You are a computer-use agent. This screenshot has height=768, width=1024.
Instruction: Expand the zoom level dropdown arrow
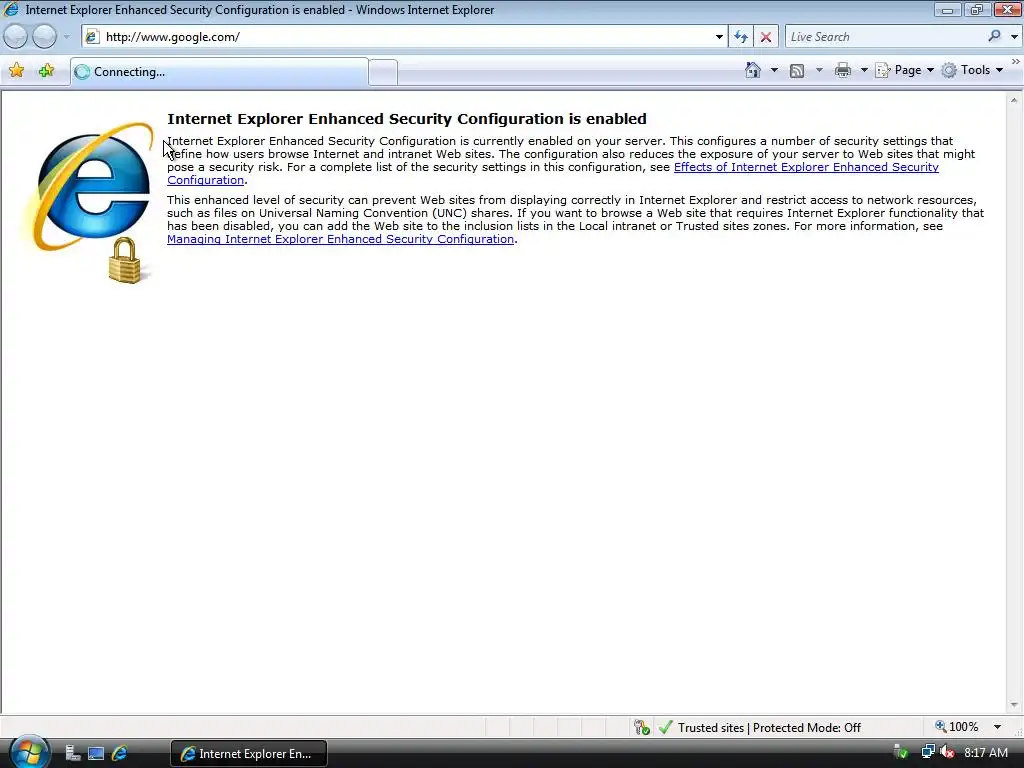coord(997,727)
